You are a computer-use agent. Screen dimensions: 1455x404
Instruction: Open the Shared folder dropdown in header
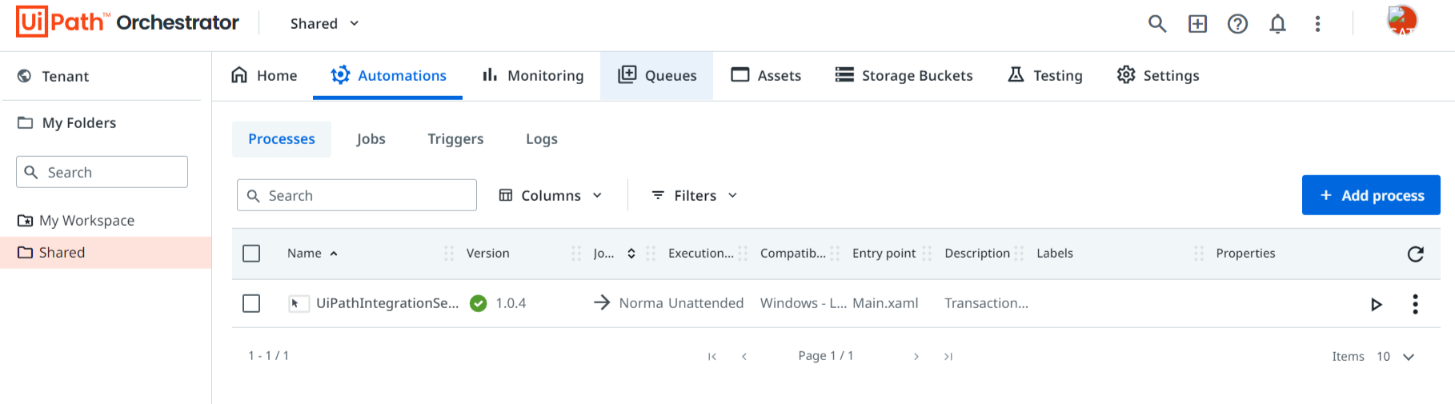pyautogui.click(x=325, y=23)
